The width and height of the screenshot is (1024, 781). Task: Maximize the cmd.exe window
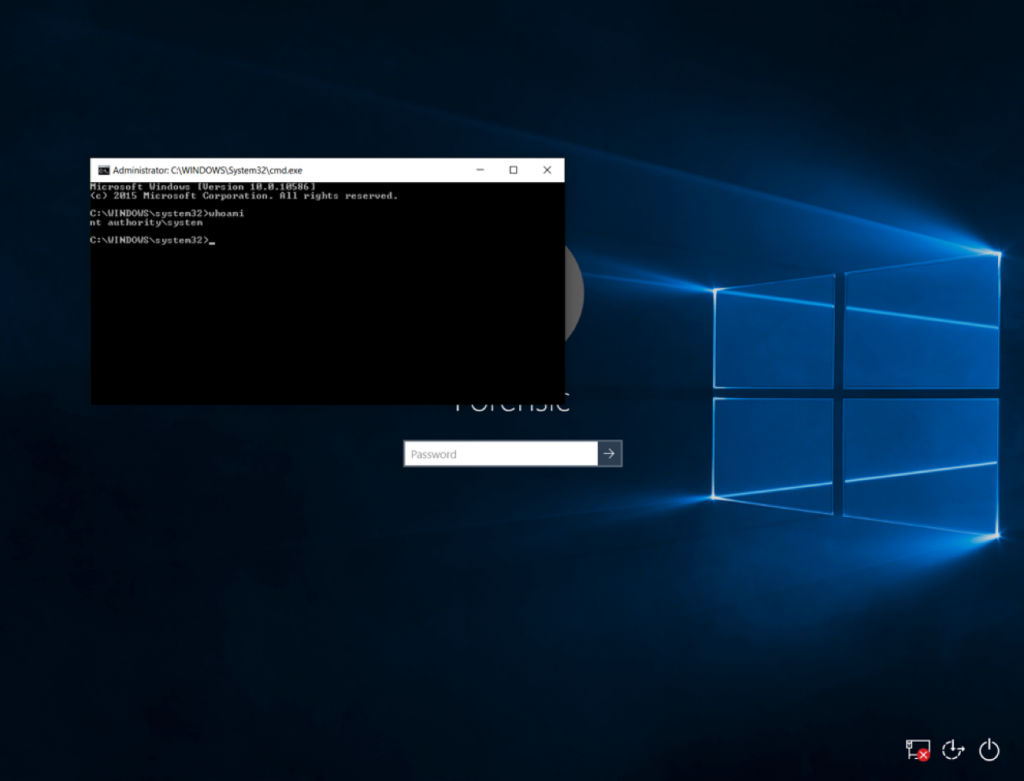[x=513, y=170]
